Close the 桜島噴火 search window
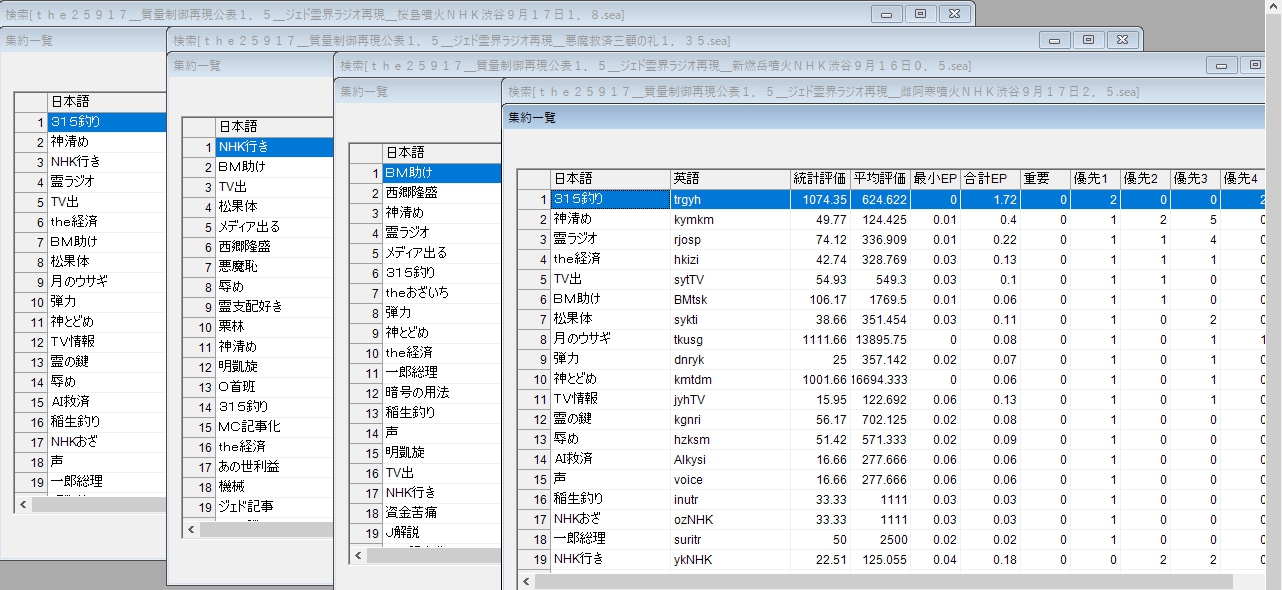This screenshot has width=1282, height=590. (954, 14)
